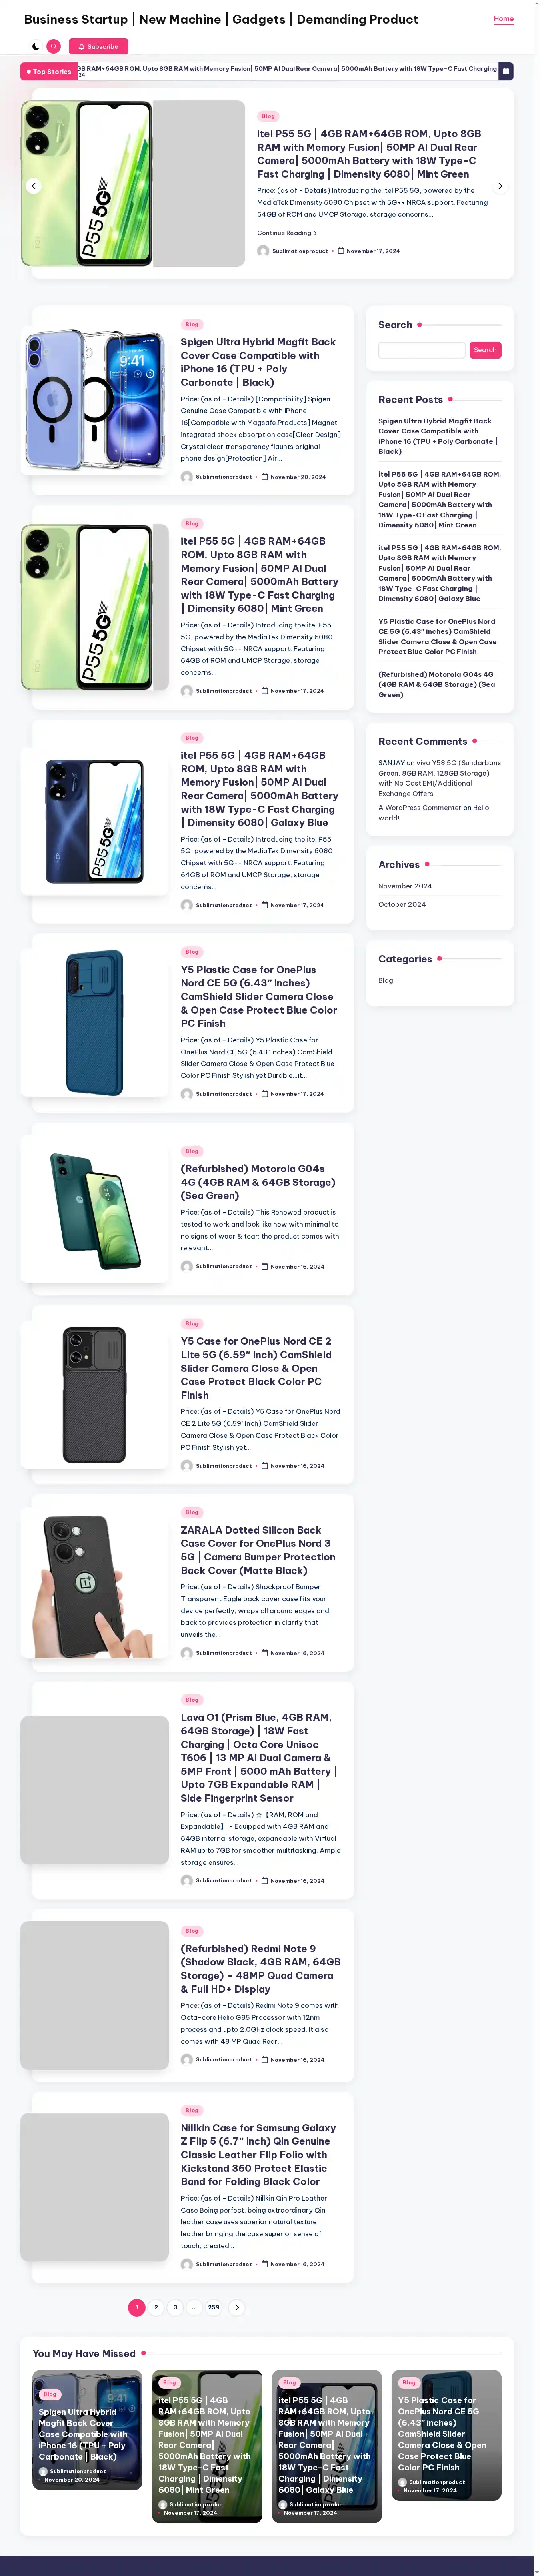
Task: Click the next page chevron in pagination
Action: tap(236, 2307)
